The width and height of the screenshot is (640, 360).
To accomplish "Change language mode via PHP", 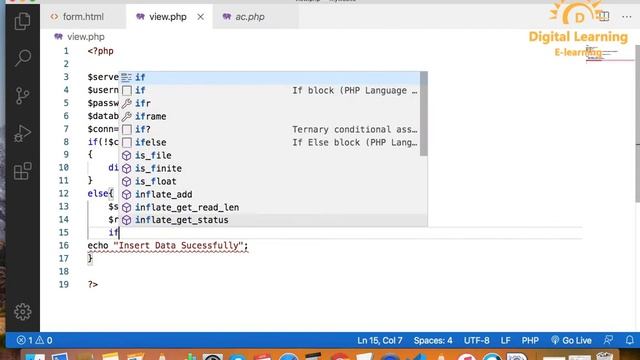I will [x=530, y=340].
